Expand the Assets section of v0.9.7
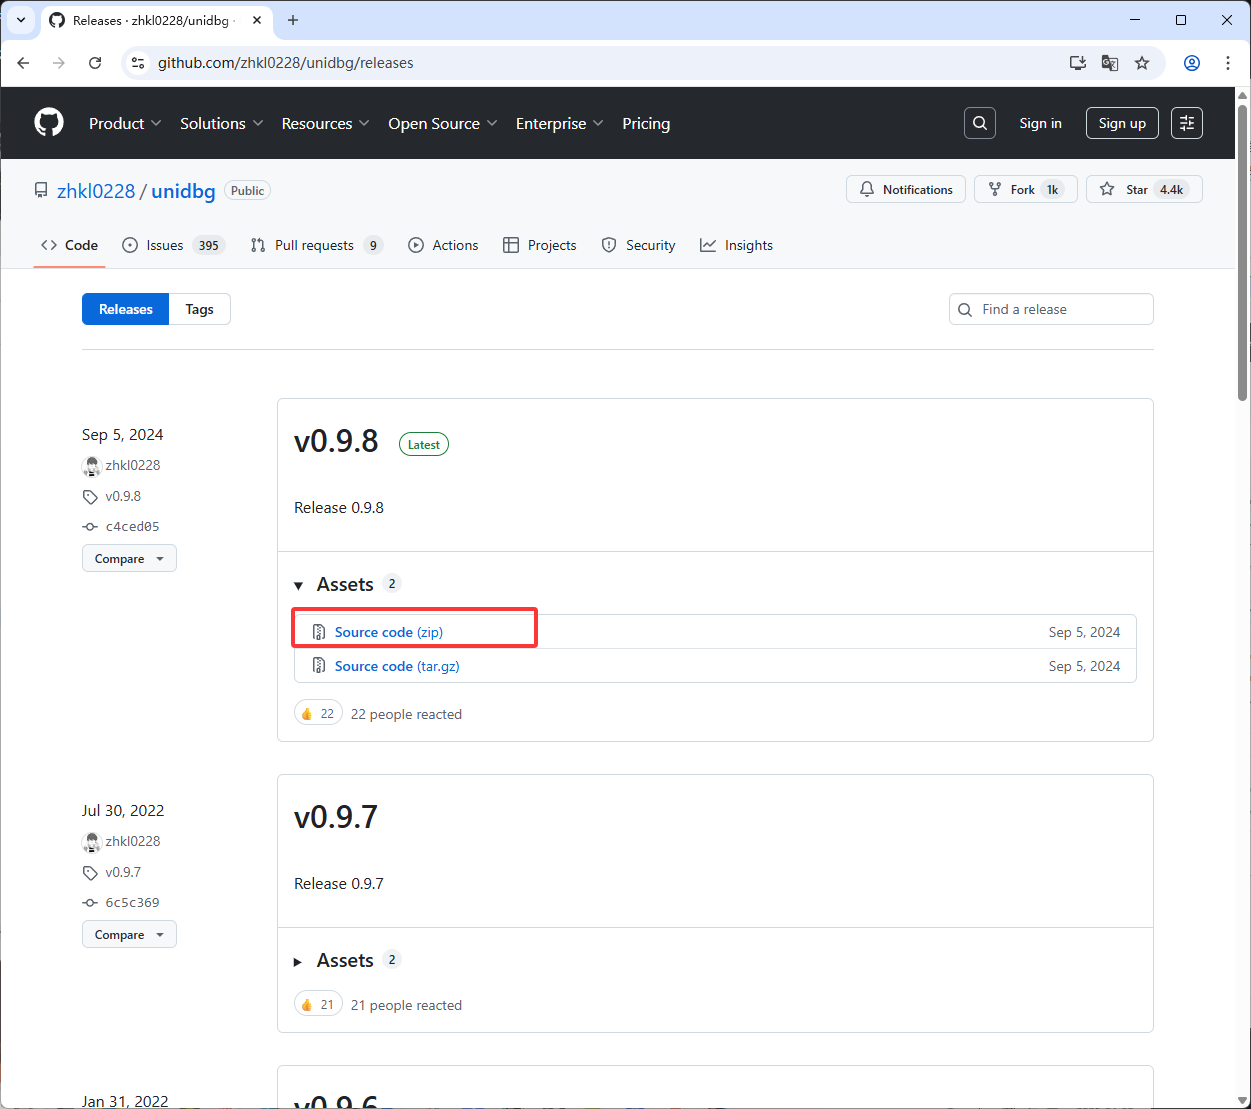The image size is (1251, 1109). (298, 961)
